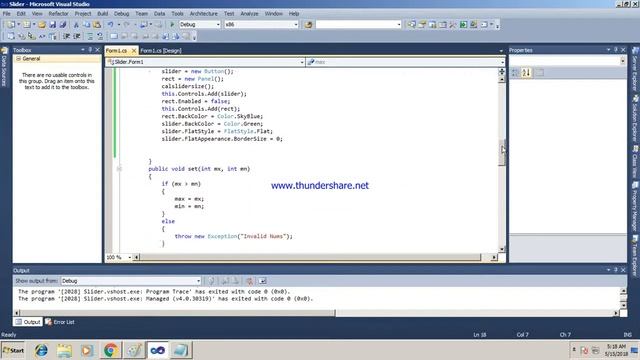640x360 pixels.
Task: Click the Increase Indent icon
Action: [x=77, y=36]
